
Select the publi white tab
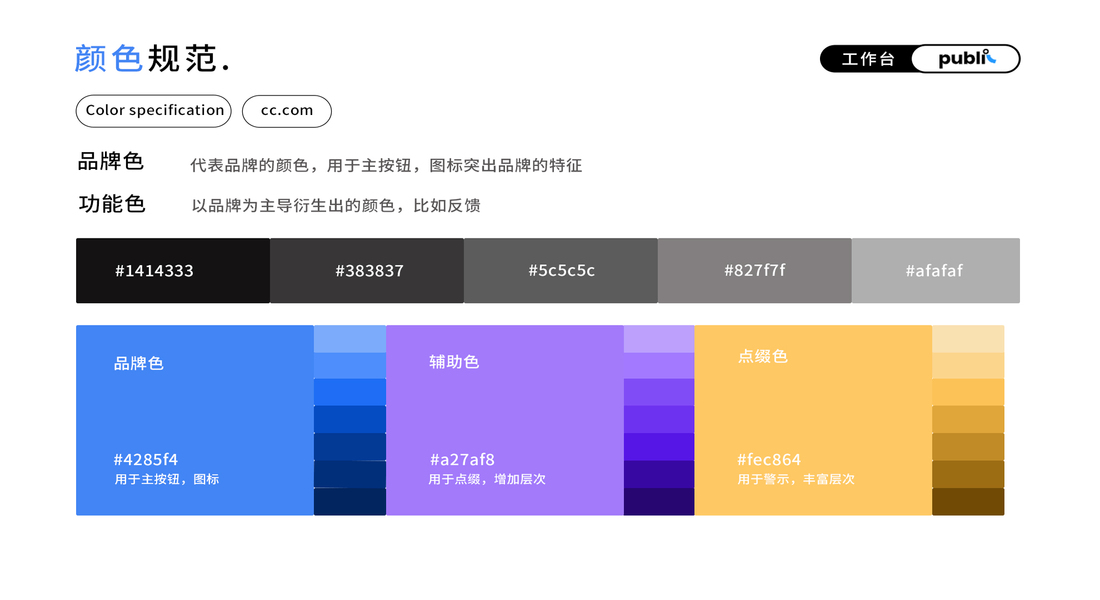click(x=966, y=59)
